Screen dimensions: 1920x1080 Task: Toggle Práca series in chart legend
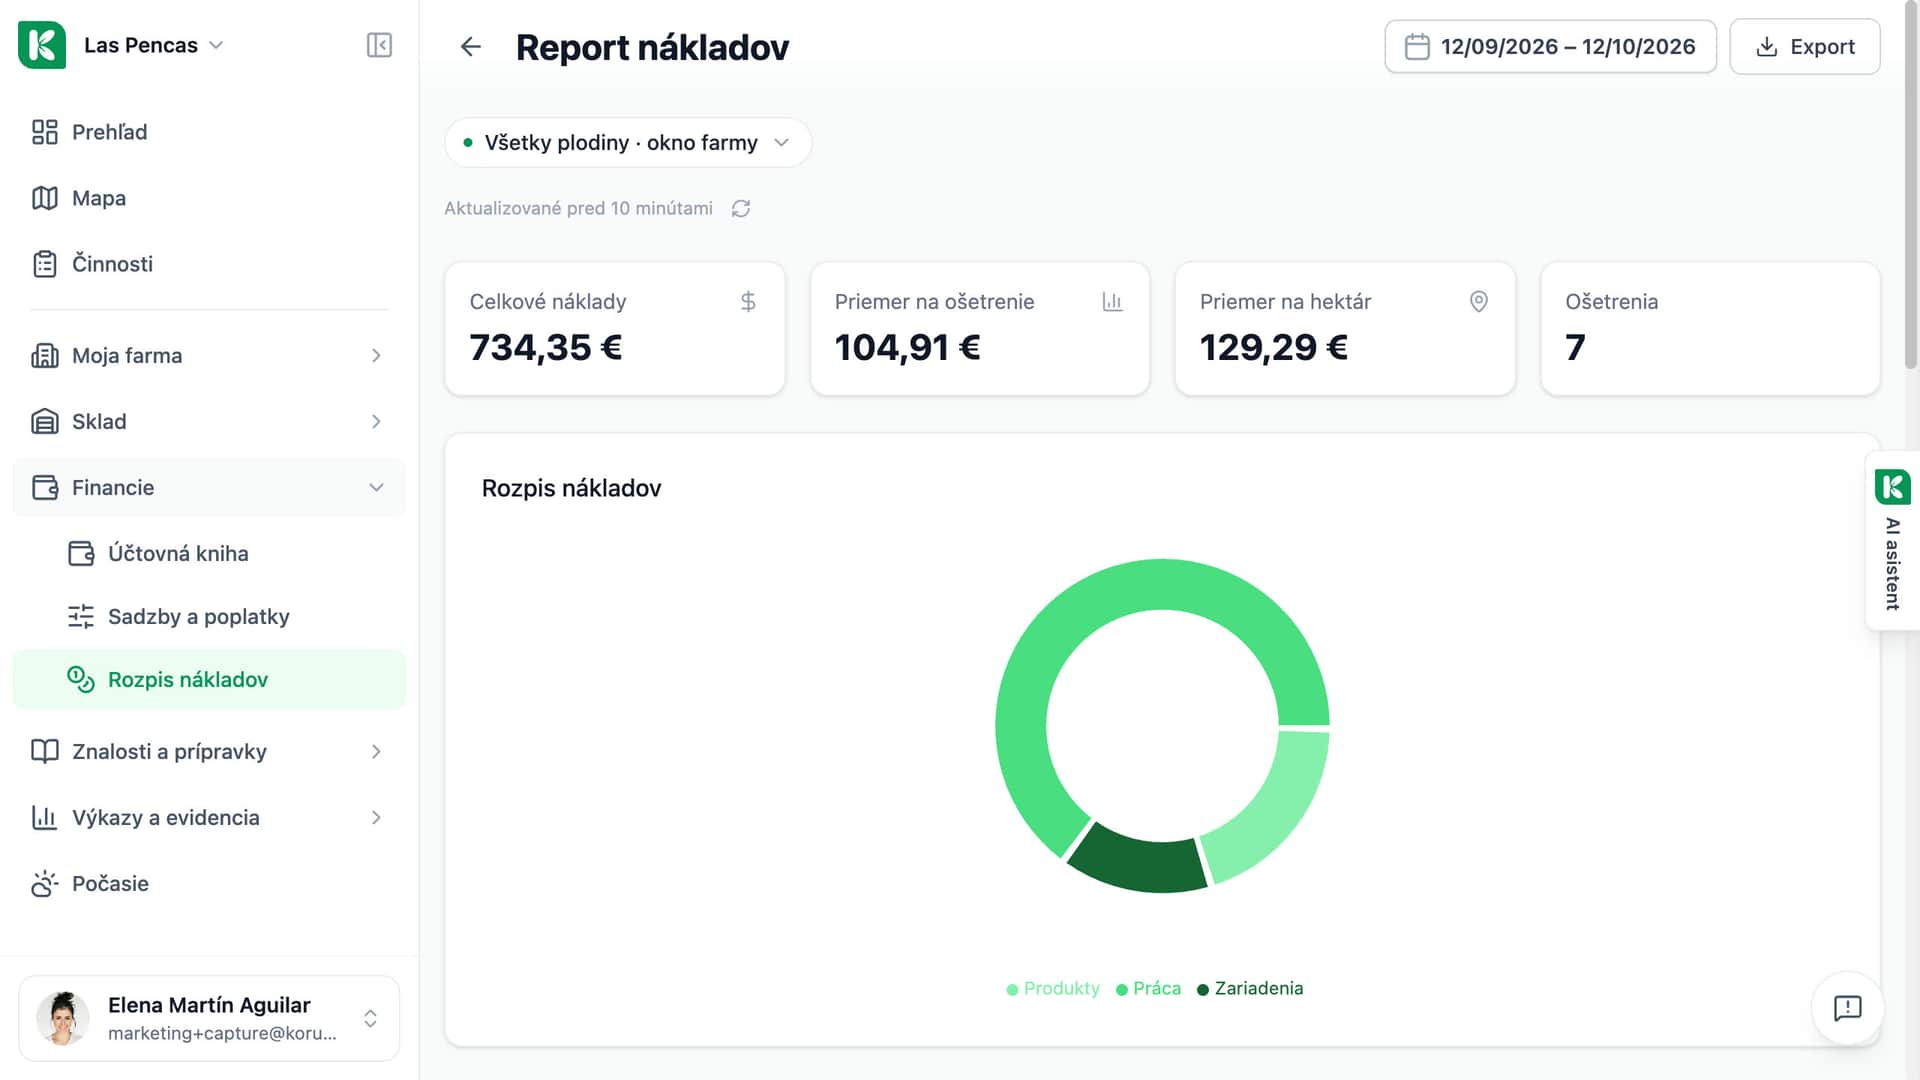pos(1148,988)
